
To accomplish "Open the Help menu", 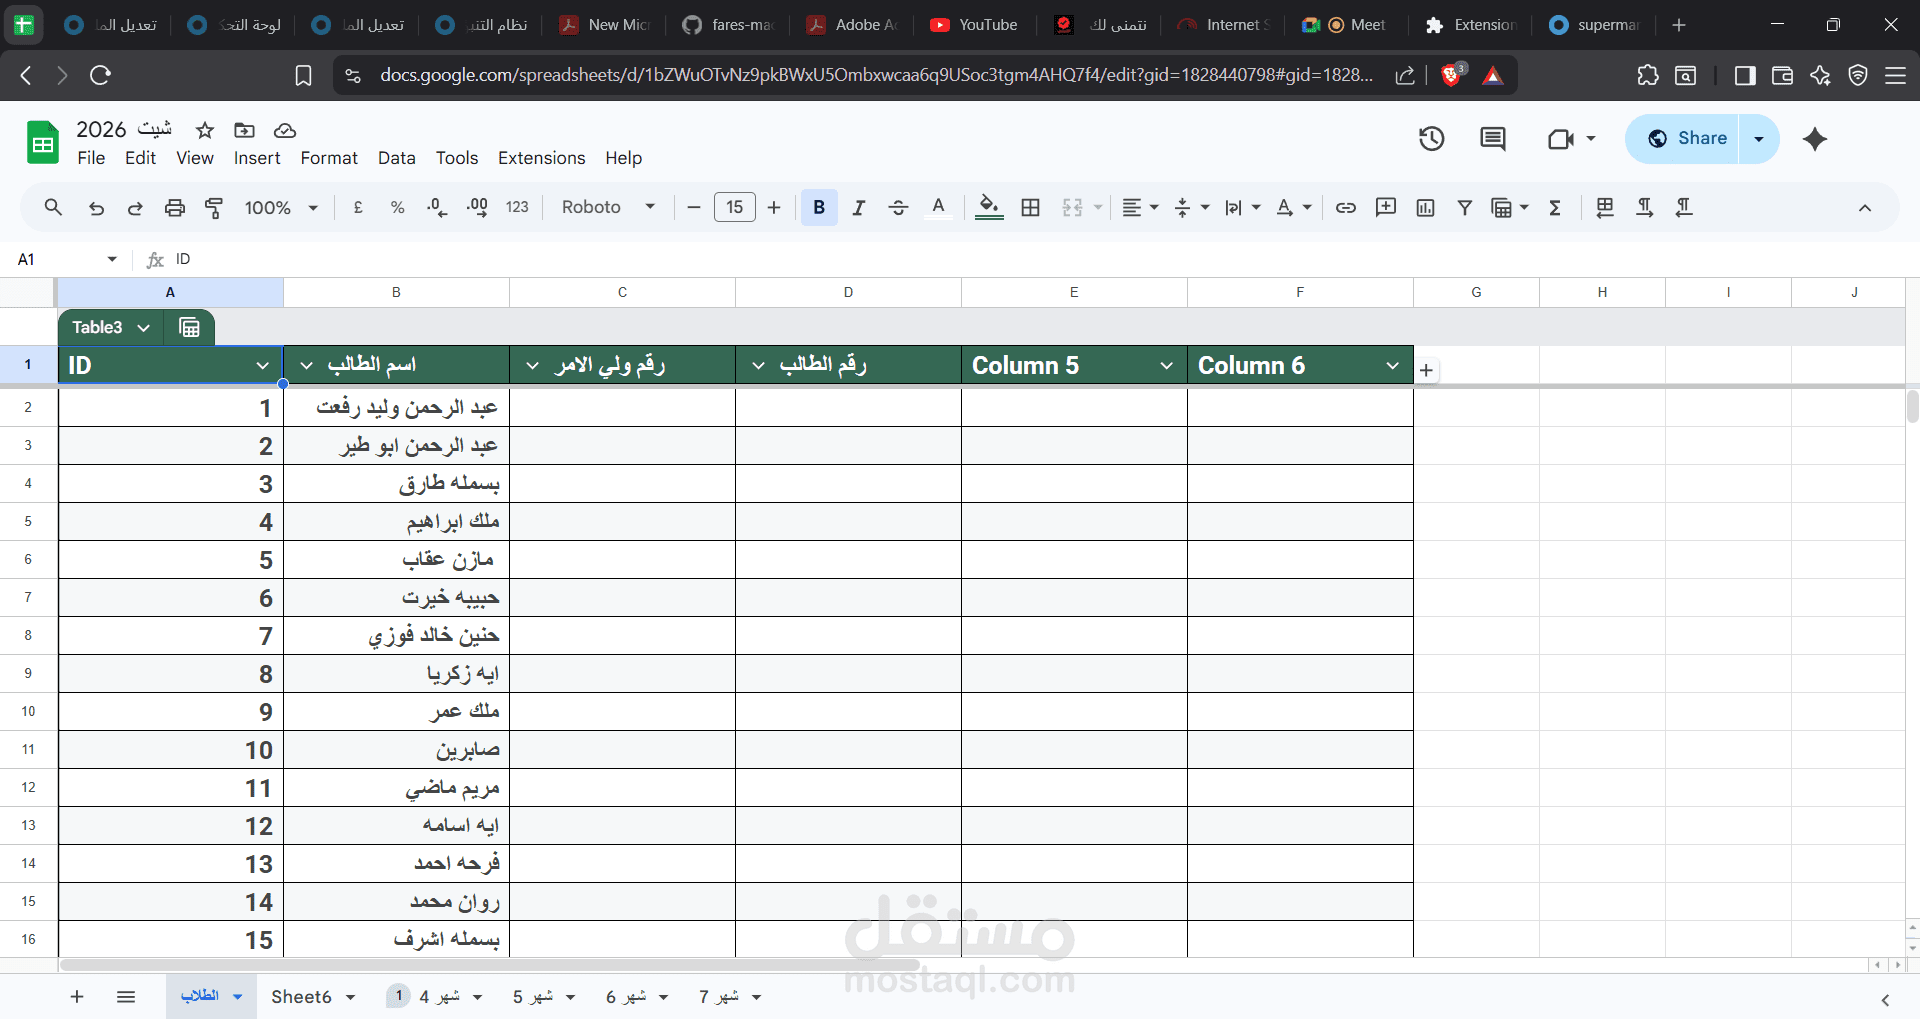I will click(623, 158).
